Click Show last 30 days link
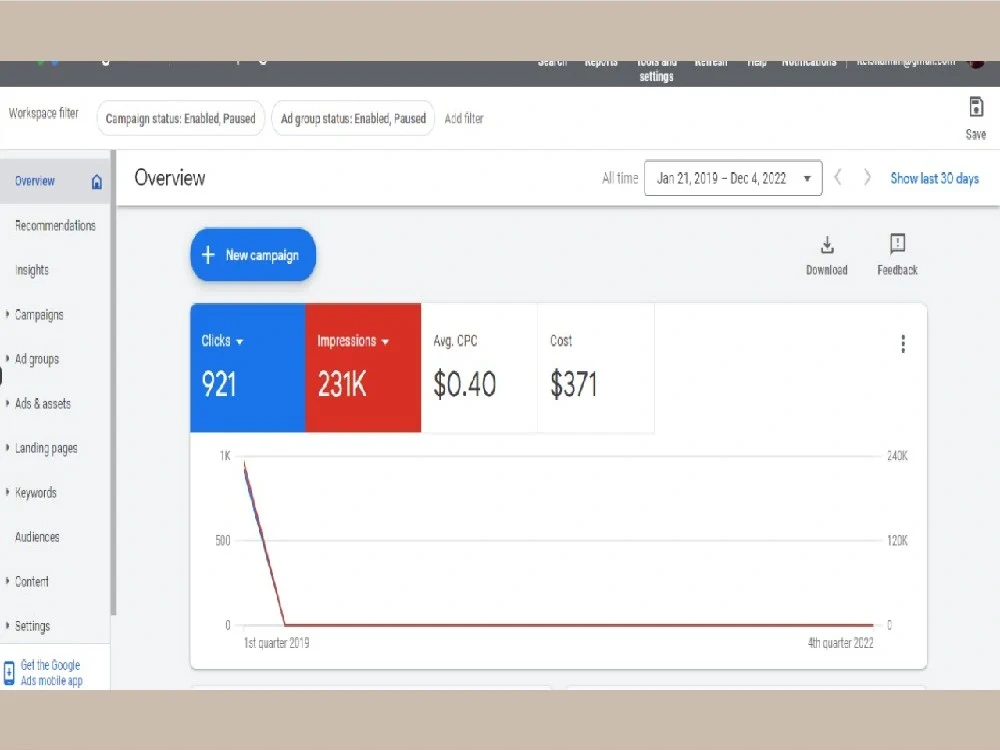This screenshot has width=1000, height=750. click(x=934, y=179)
